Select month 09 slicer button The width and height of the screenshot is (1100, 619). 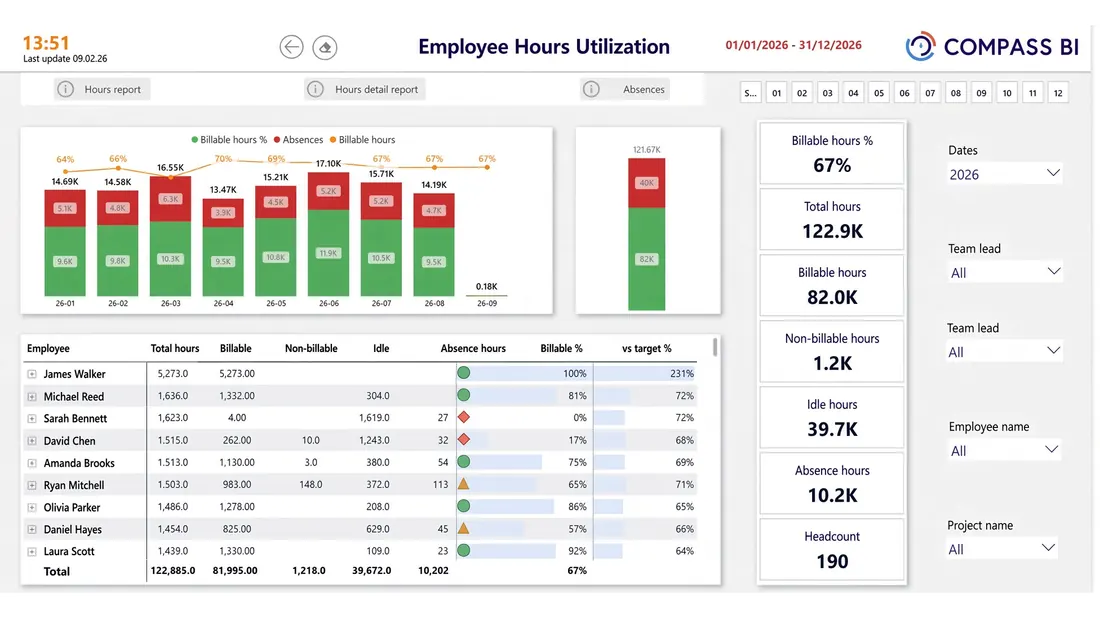[x=981, y=93]
